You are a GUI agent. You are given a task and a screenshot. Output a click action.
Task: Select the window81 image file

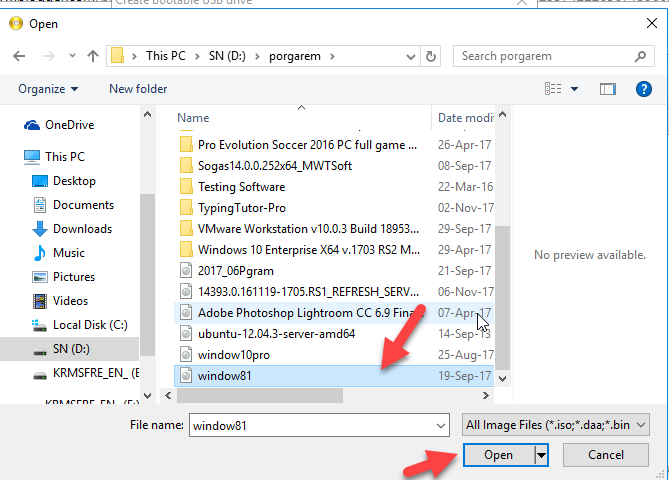[334, 376]
